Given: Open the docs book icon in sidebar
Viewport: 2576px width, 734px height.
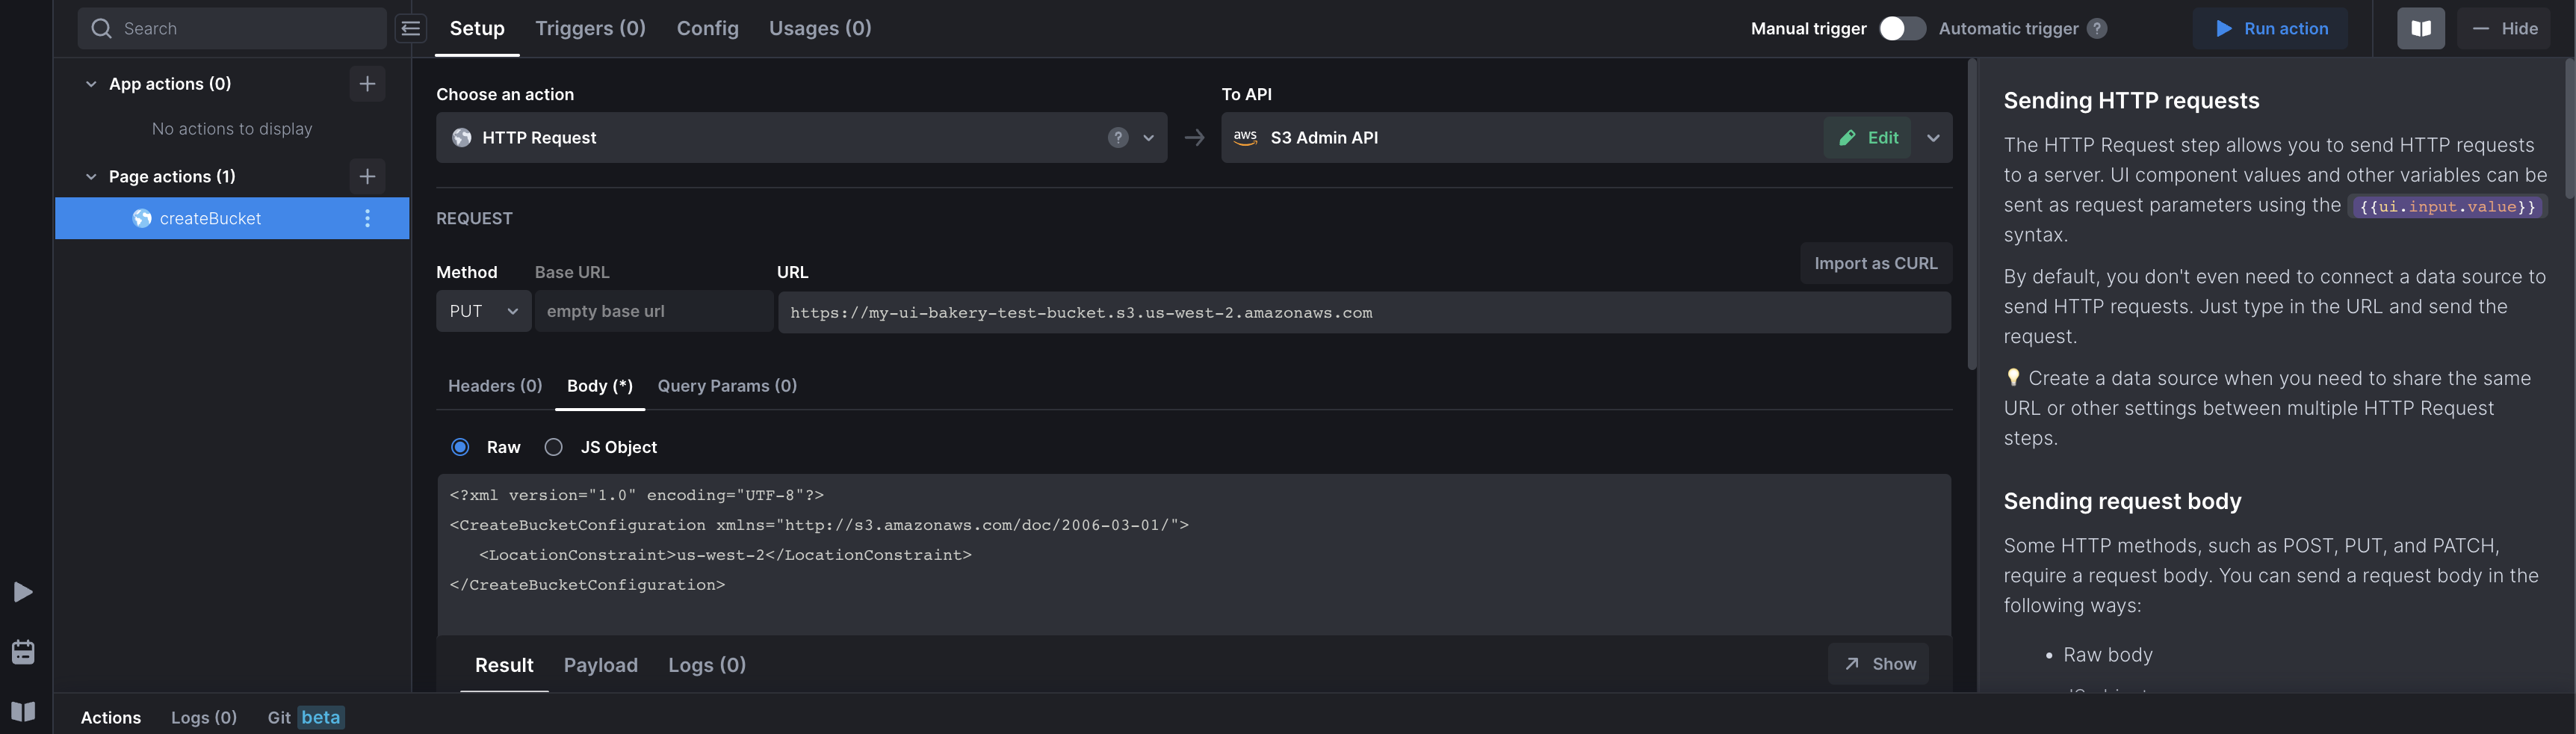Looking at the screenshot, I should click(x=23, y=711).
